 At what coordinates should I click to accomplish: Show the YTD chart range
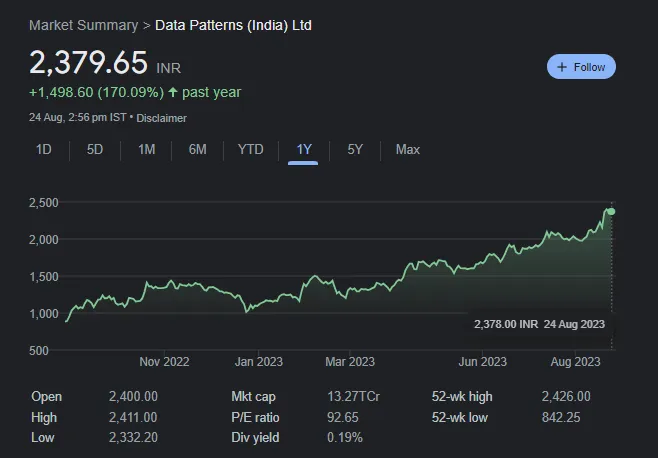pyautogui.click(x=250, y=149)
